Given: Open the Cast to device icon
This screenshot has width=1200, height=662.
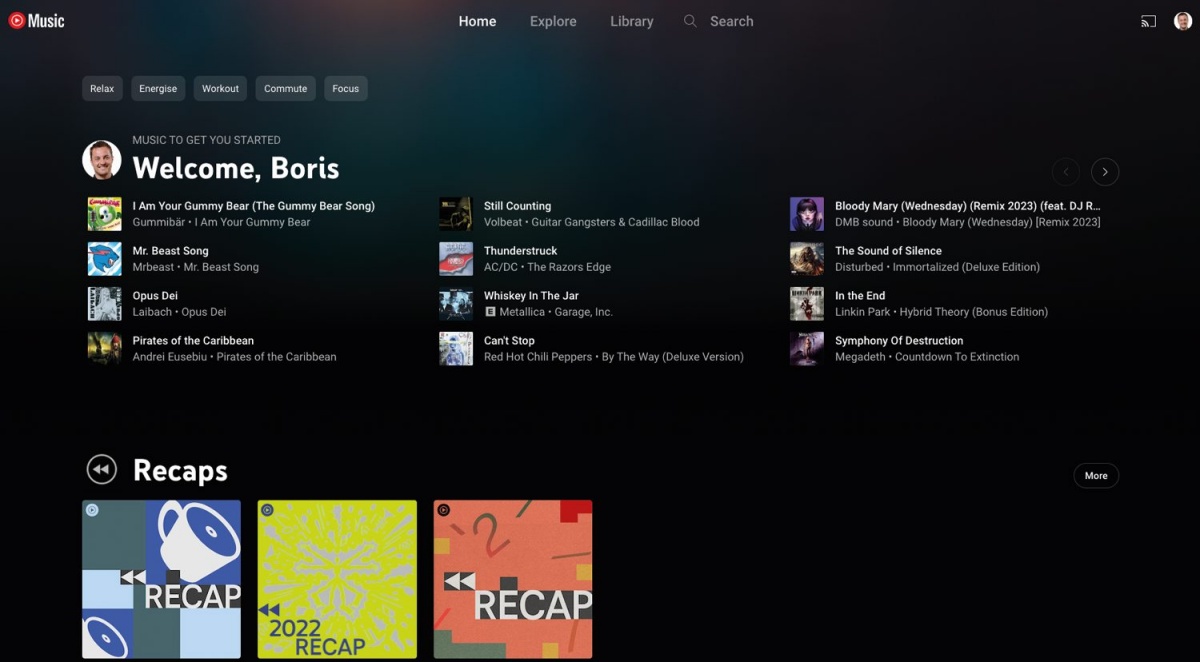Looking at the screenshot, I should (x=1148, y=21).
